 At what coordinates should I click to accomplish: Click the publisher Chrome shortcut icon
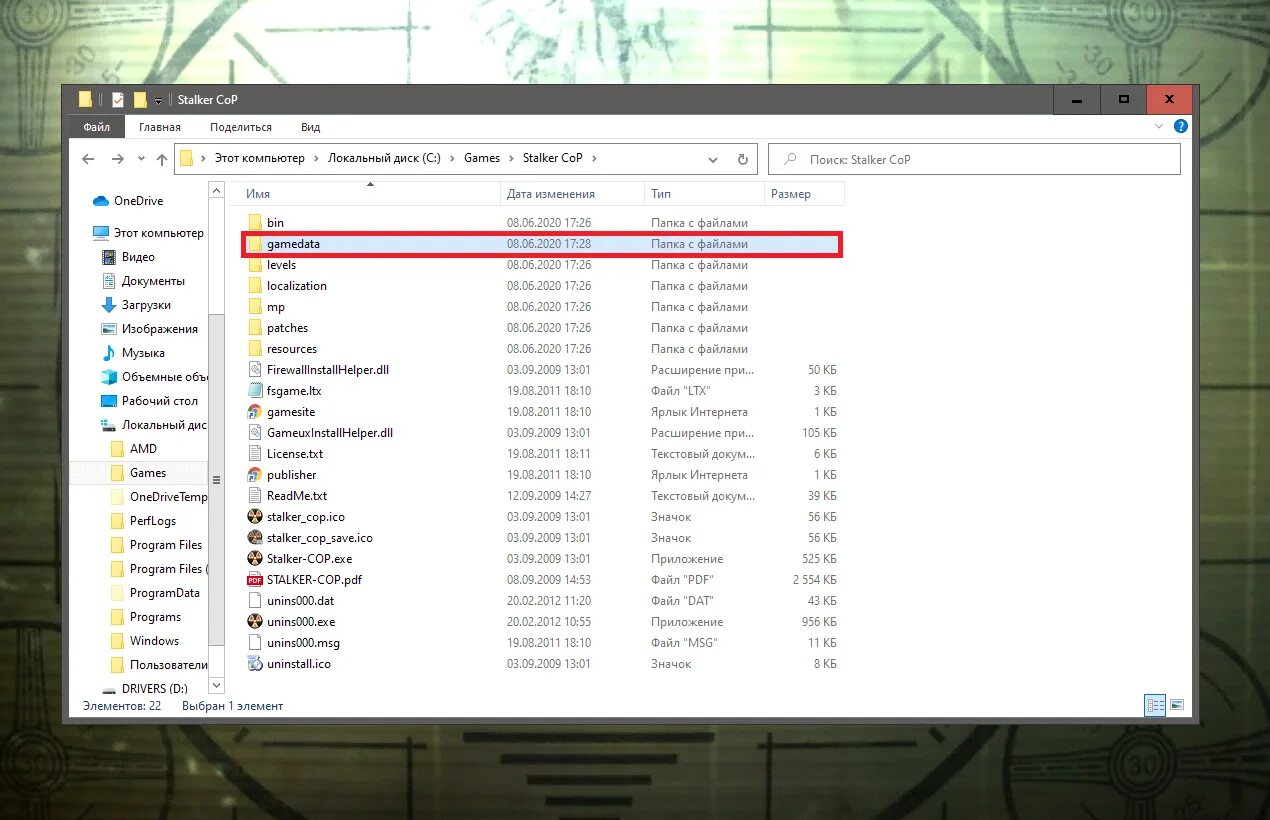point(254,475)
